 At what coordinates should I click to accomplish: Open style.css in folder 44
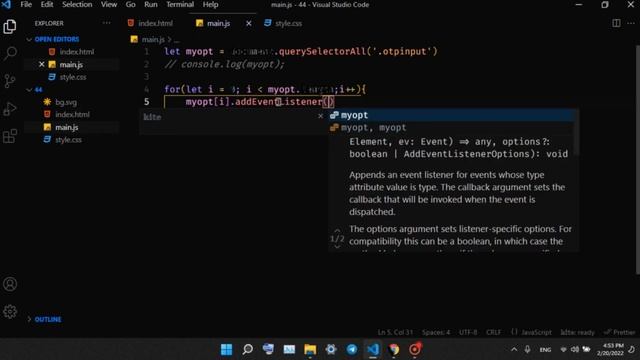pyautogui.click(x=68, y=140)
